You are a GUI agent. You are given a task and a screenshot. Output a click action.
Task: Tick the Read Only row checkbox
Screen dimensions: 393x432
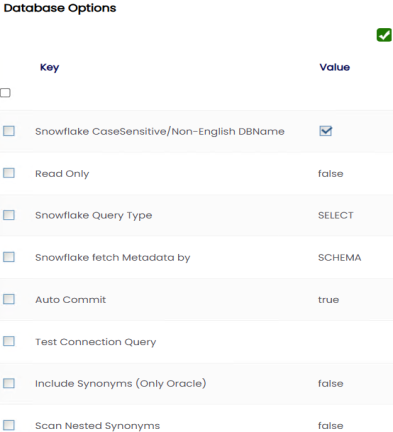(x=9, y=173)
